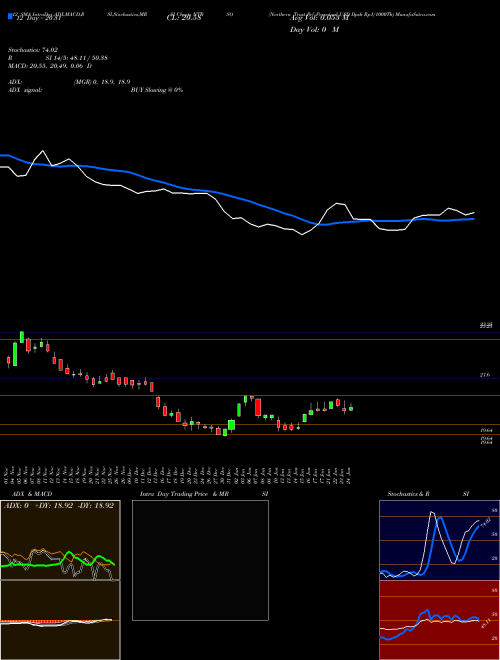This screenshot has height=660, width=500.
Task: Click the blue Stochastics chart panel
Action: [x=439, y=540]
